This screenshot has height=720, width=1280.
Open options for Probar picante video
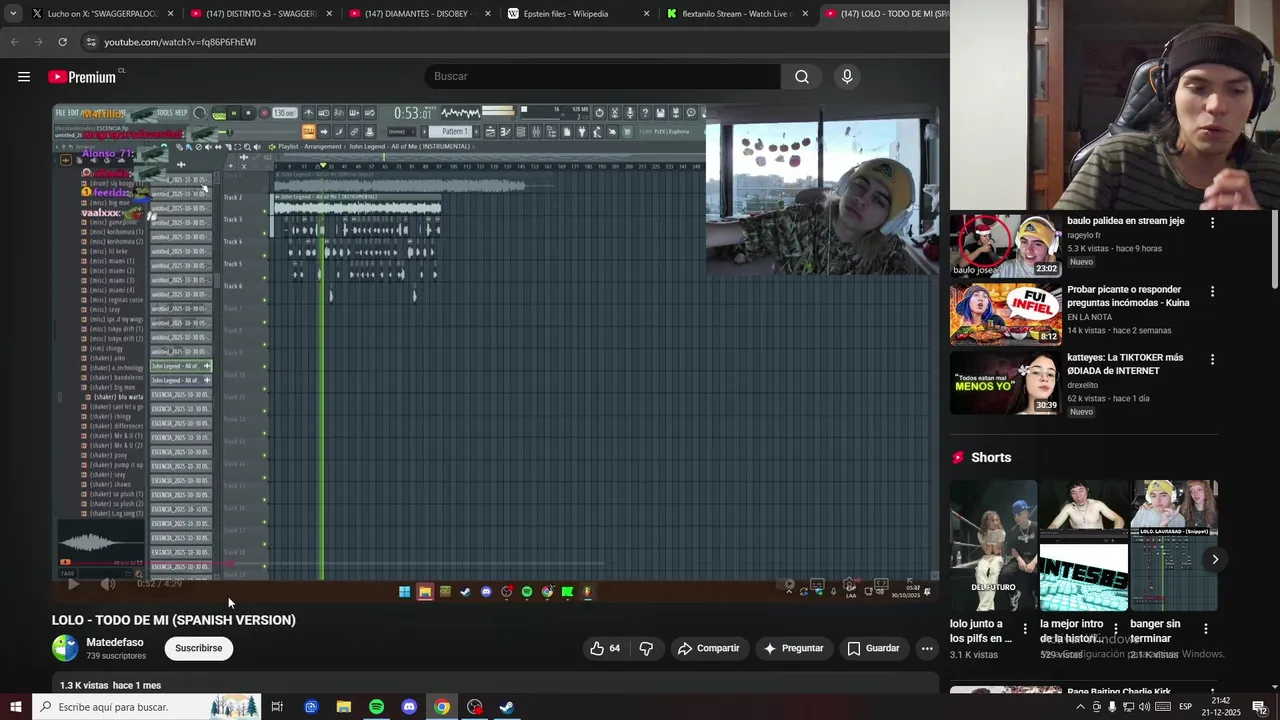[x=1212, y=292]
